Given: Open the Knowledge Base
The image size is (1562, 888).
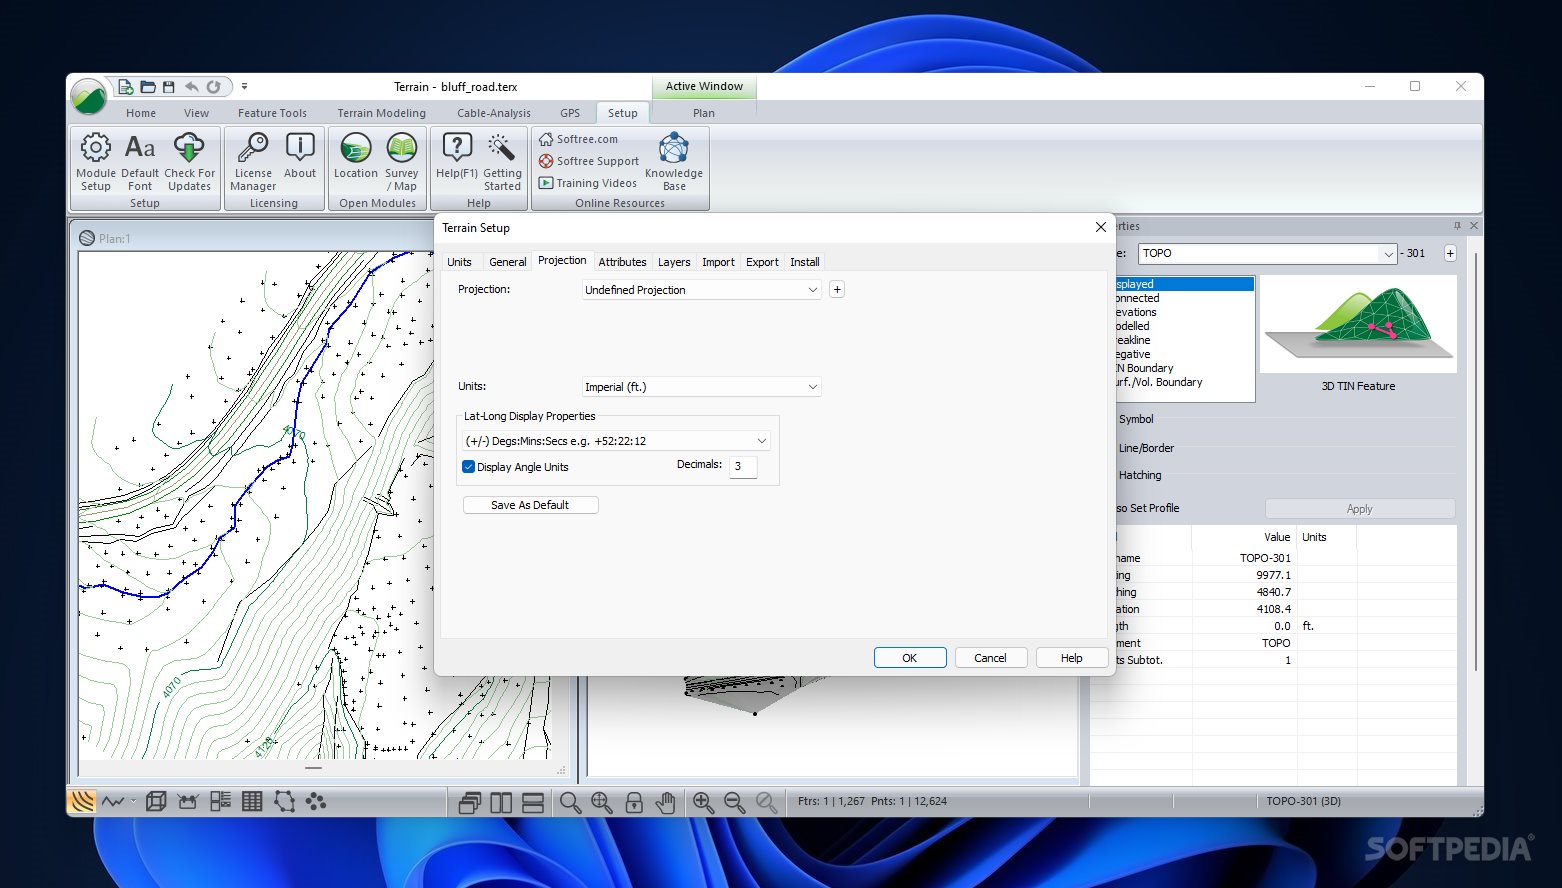Looking at the screenshot, I should coord(674,161).
